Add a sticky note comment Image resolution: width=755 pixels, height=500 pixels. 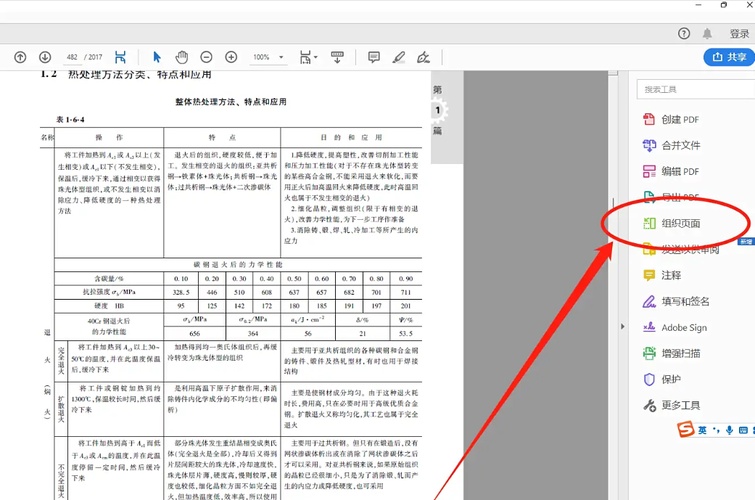coord(374,57)
